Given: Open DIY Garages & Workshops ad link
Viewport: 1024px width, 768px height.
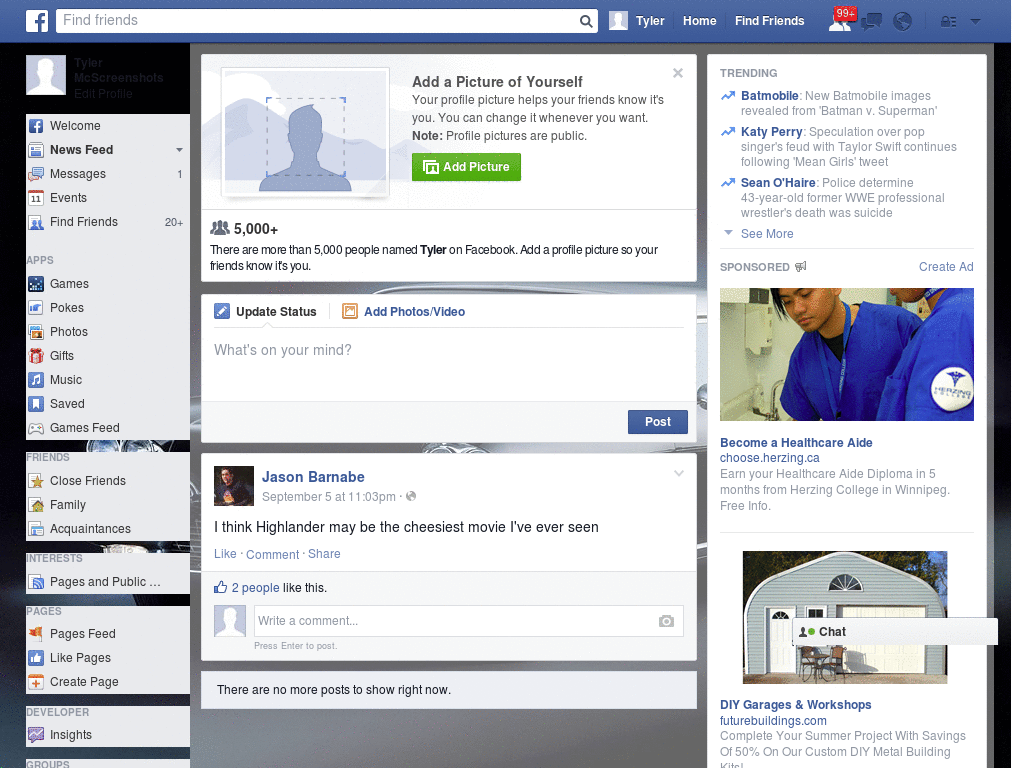Looking at the screenshot, I should pyautogui.click(x=795, y=705).
